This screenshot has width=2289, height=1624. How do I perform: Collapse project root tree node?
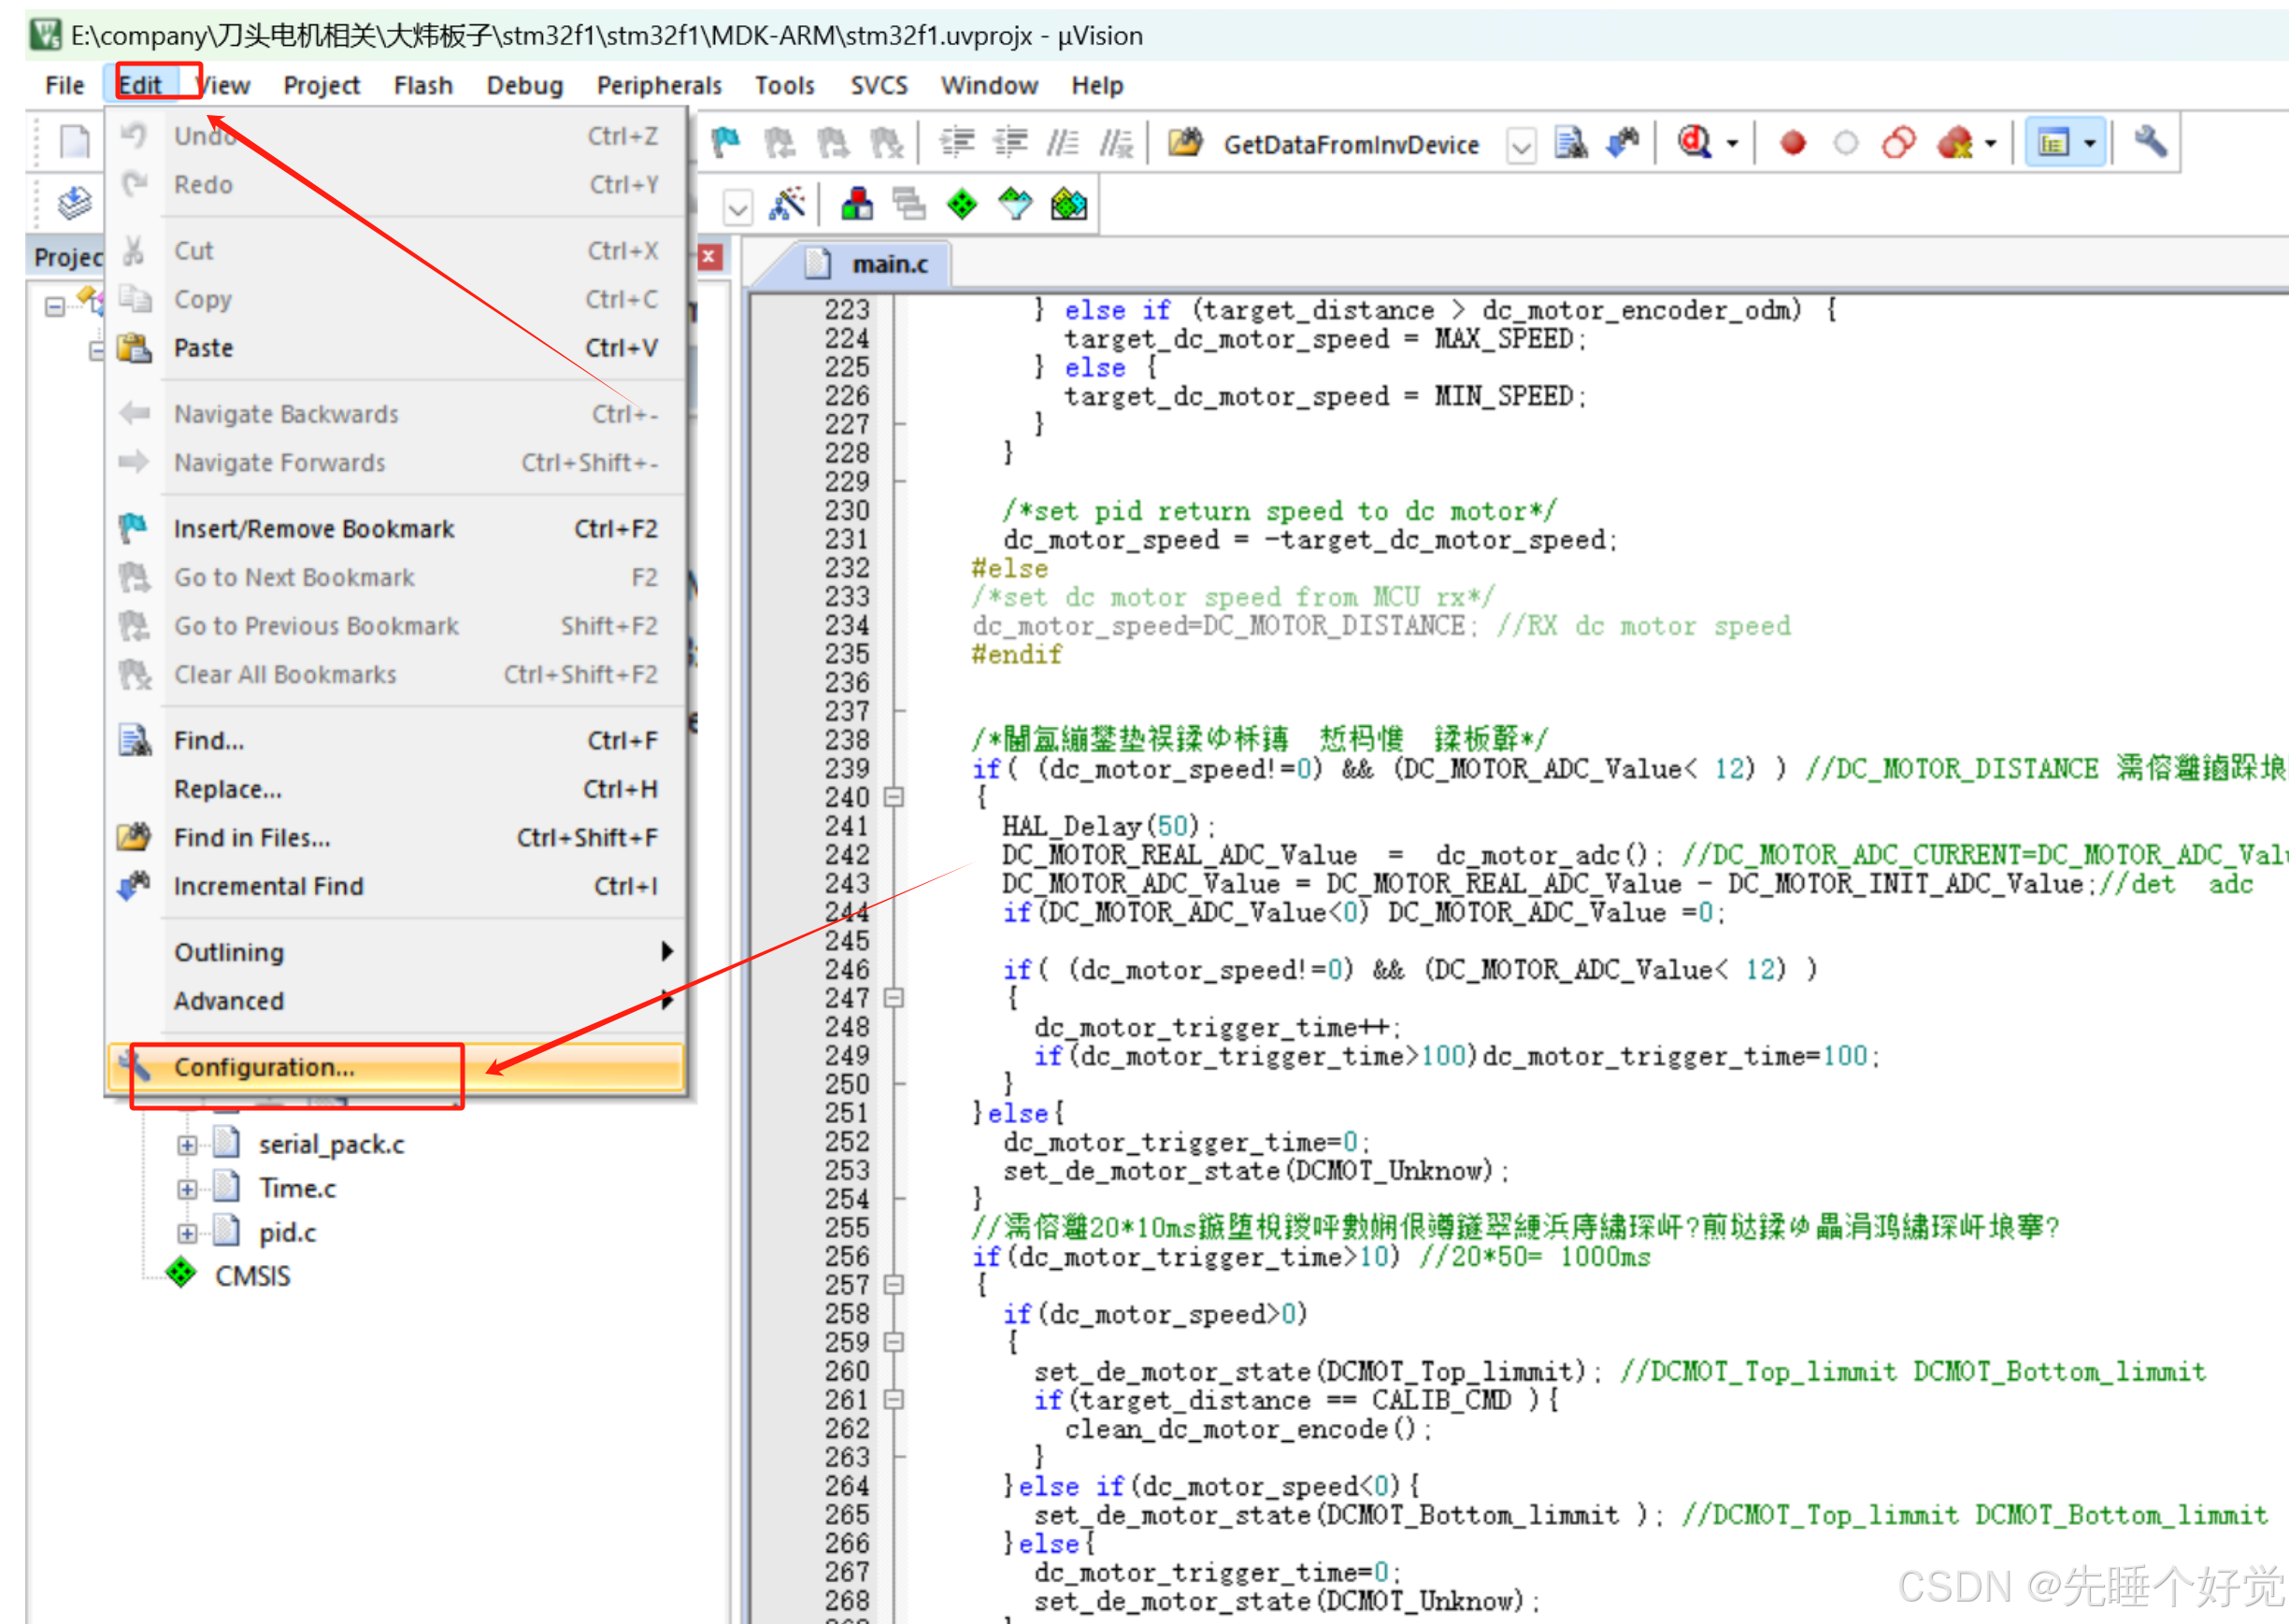pyautogui.click(x=55, y=307)
